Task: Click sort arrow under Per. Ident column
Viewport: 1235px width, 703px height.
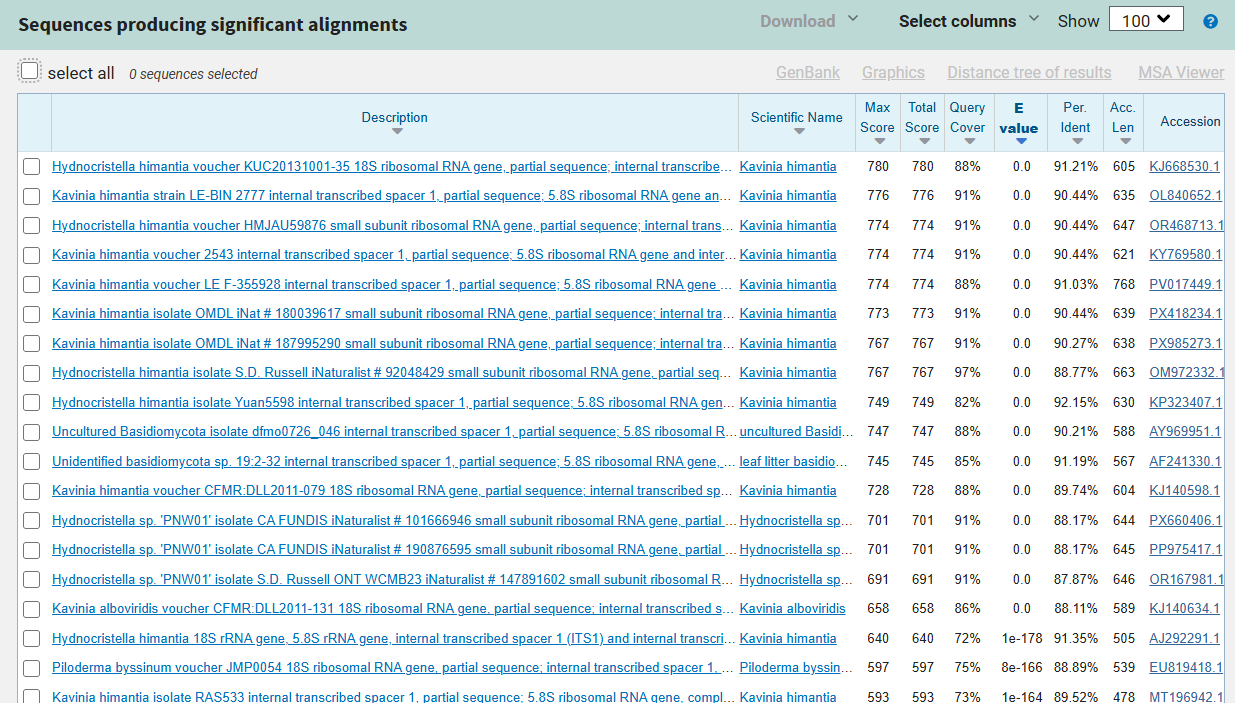Action: point(1076,141)
